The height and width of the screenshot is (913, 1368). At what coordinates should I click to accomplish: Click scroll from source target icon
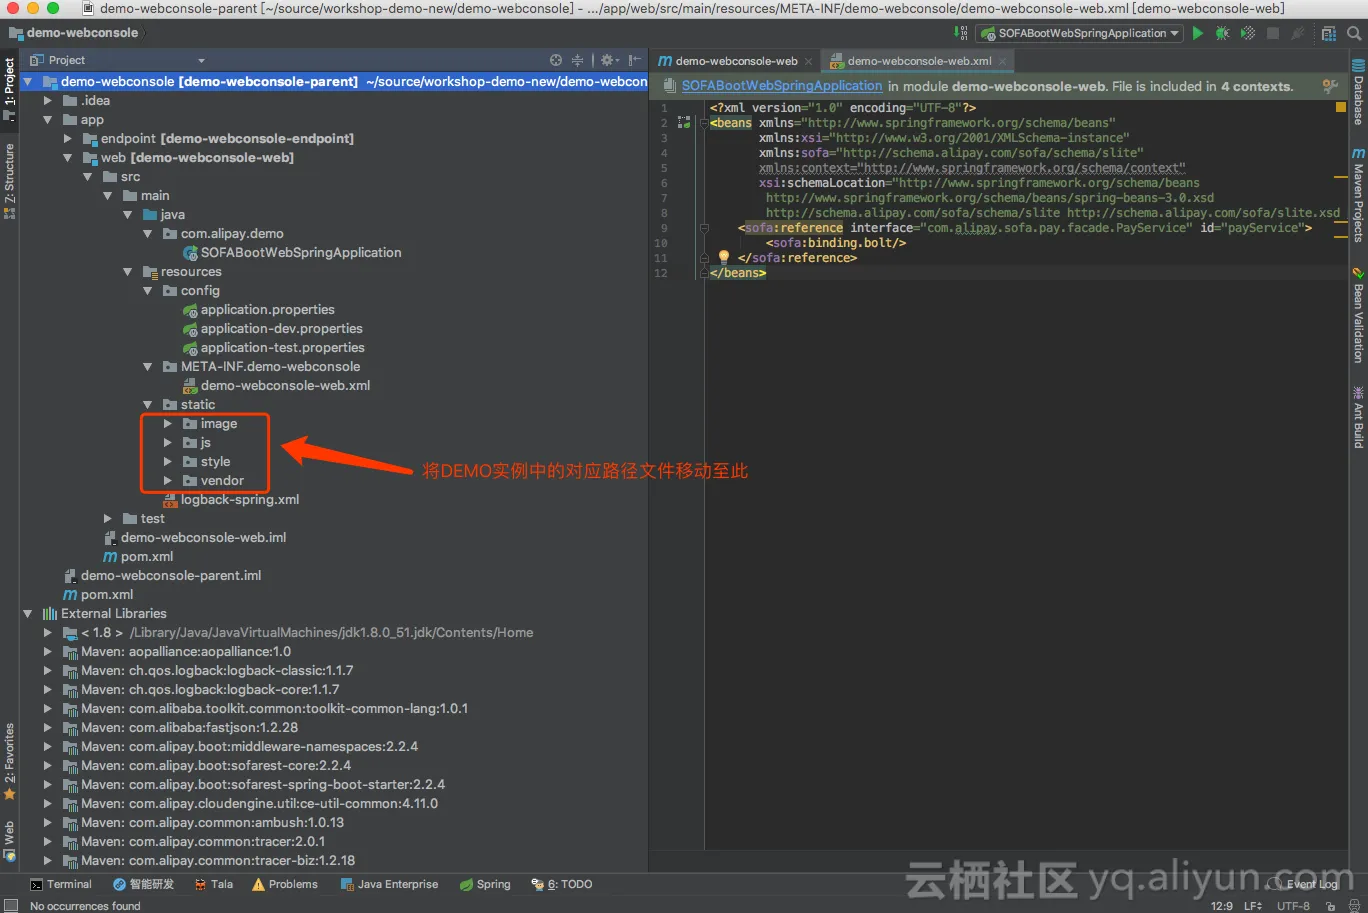pyautogui.click(x=556, y=60)
